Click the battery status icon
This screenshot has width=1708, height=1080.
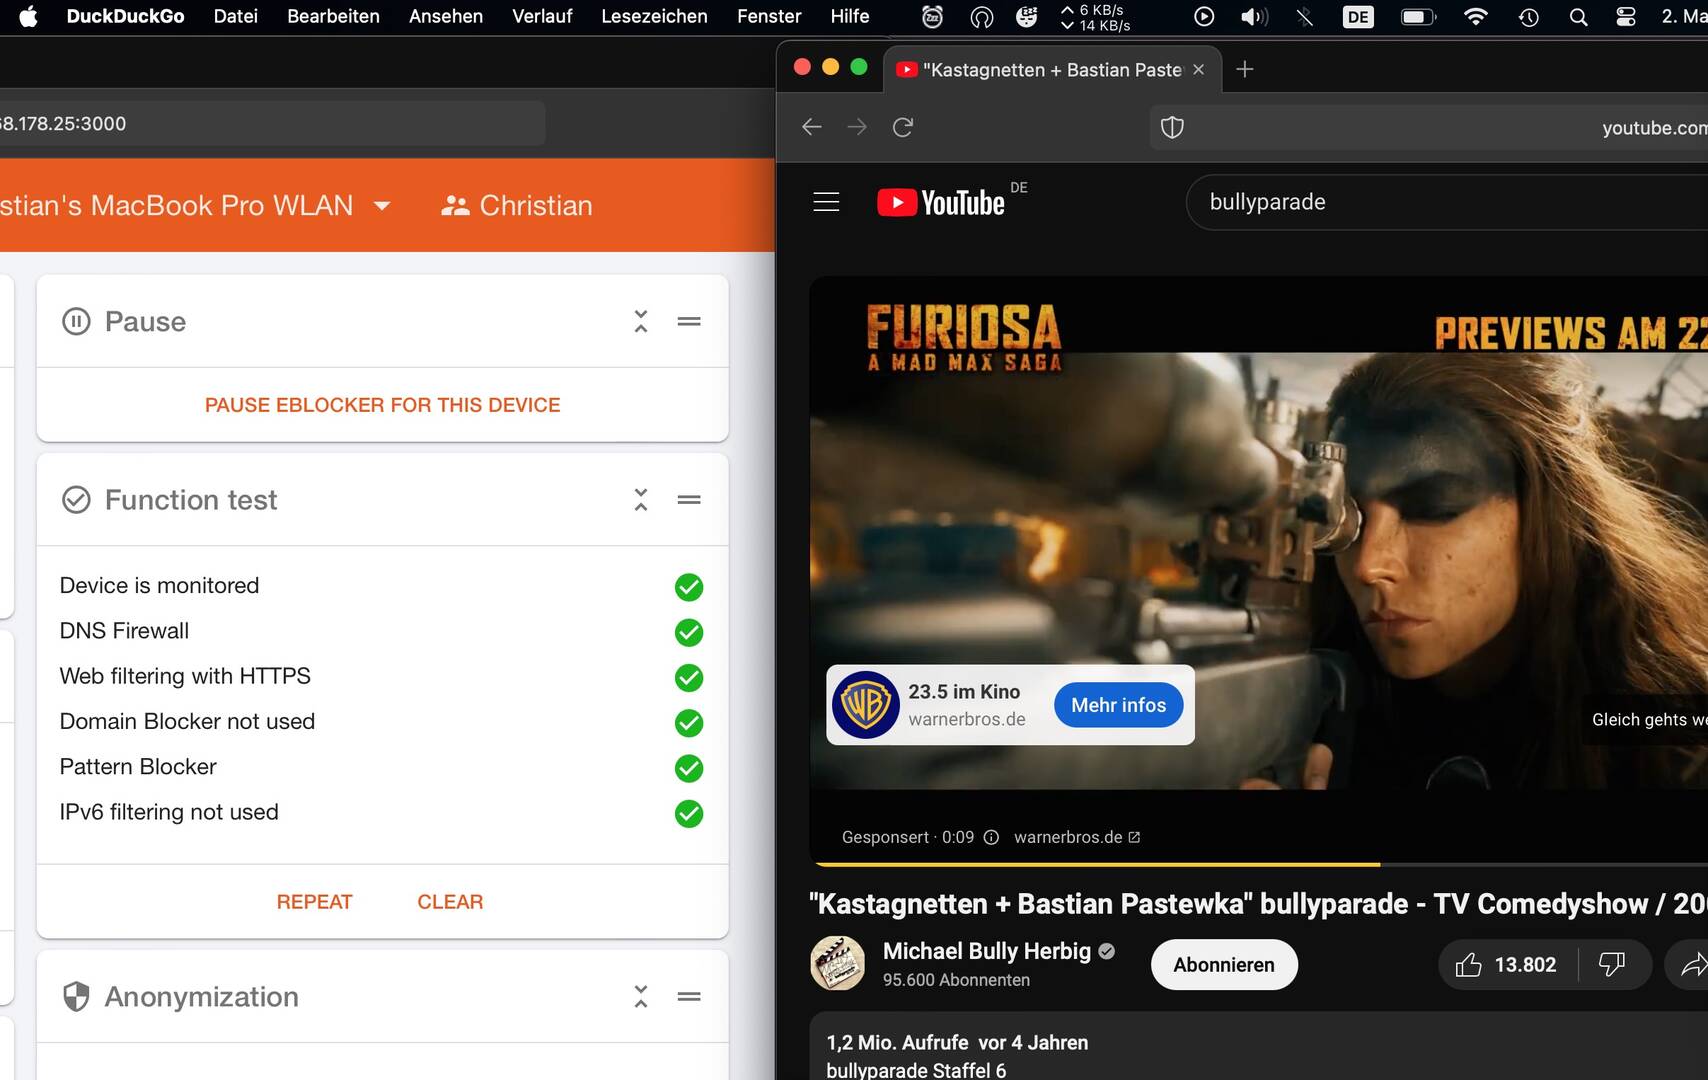pos(1418,17)
